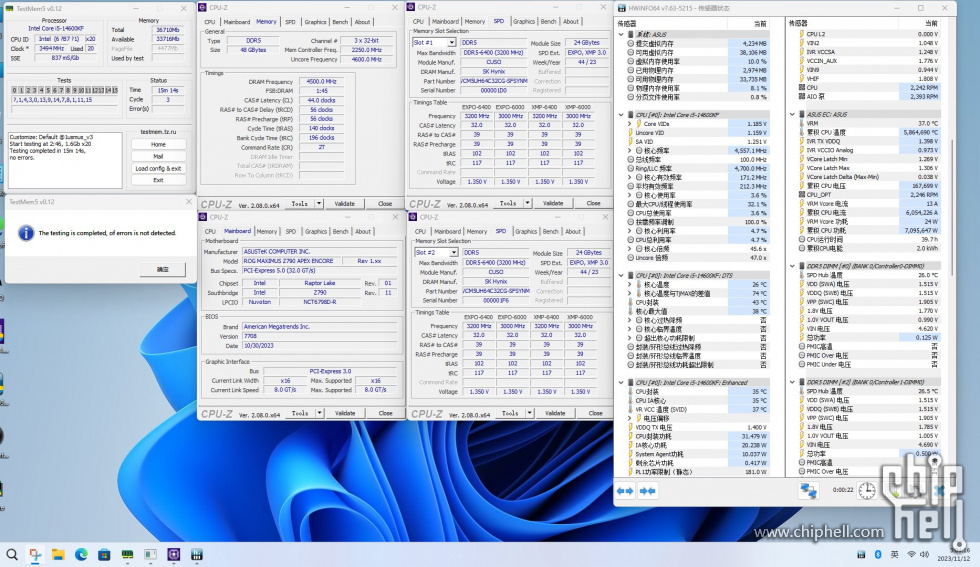Viewport: 980px width, 567px height.
Task: Click Close button in CPU-Z Mainboard window
Action: [386, 413]
